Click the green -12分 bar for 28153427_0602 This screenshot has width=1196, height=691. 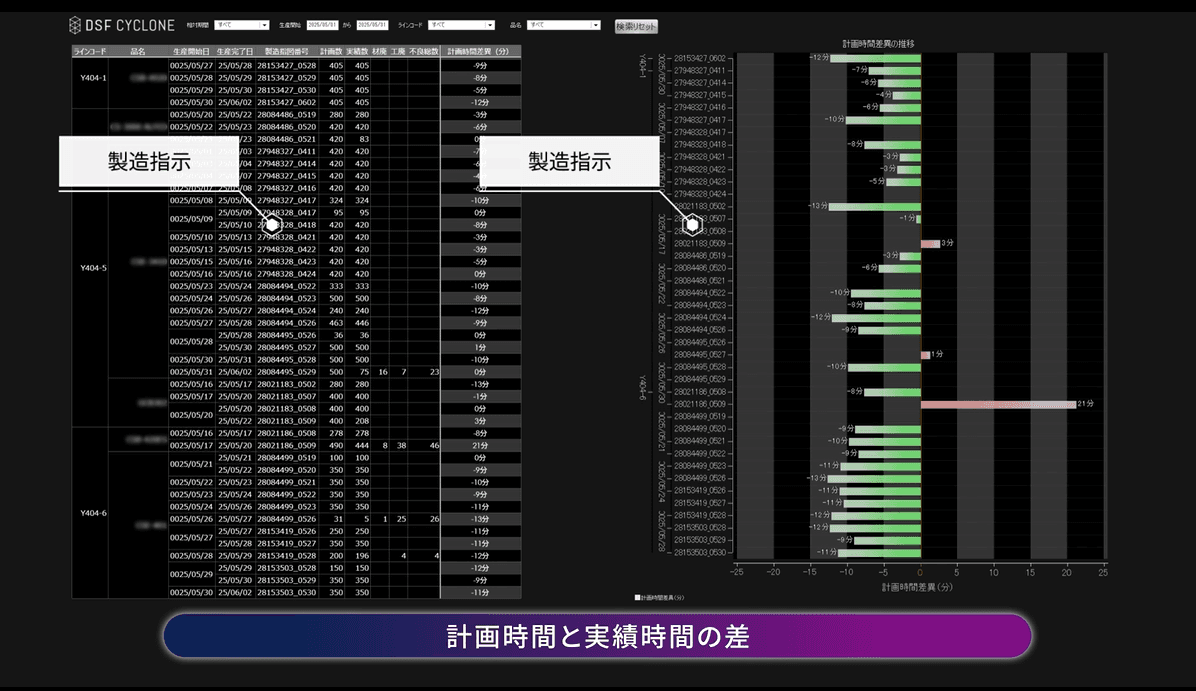click(x=876, y=58)
